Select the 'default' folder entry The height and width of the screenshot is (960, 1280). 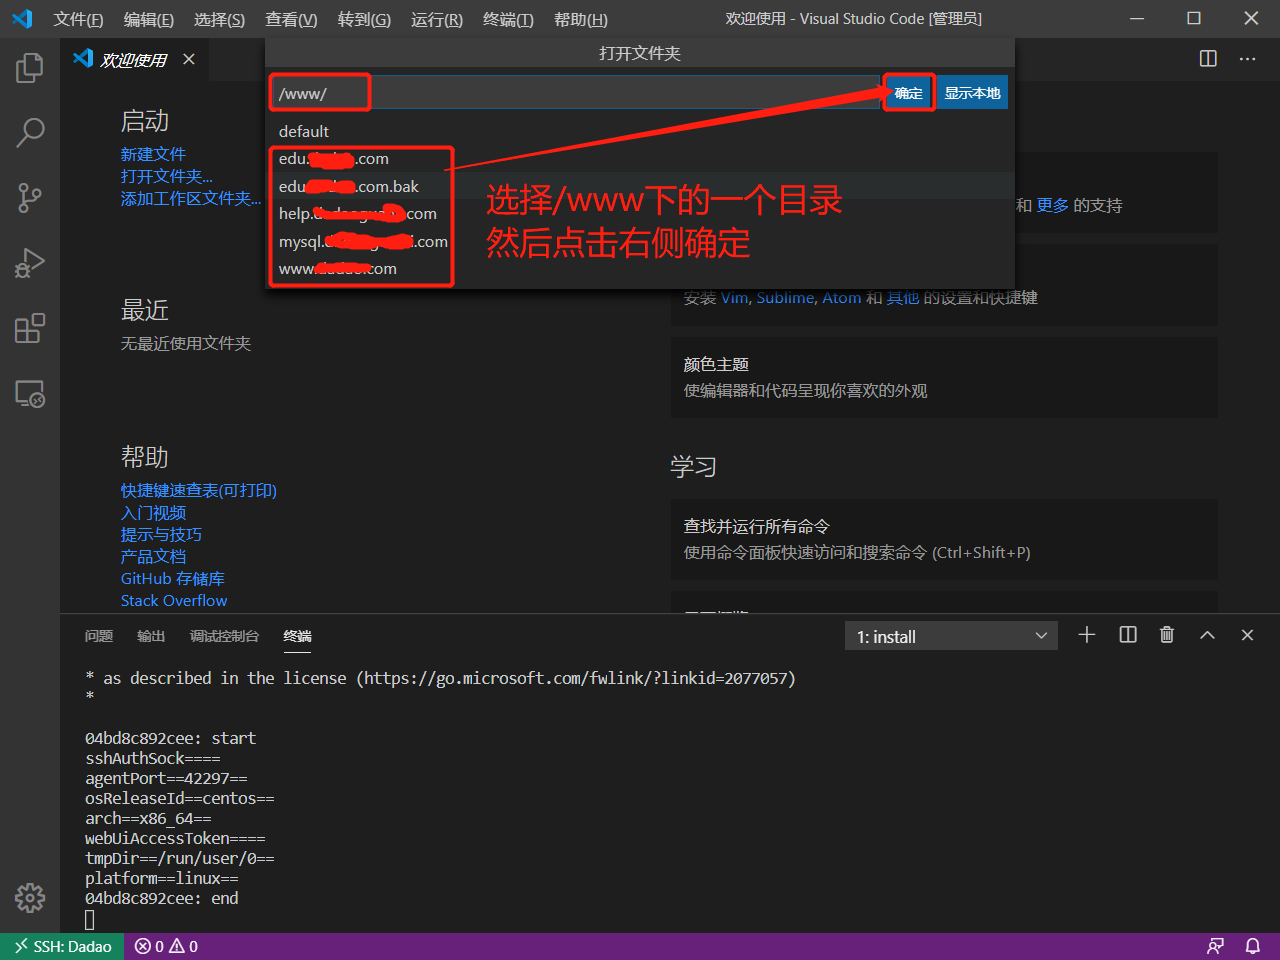point(640,131)
